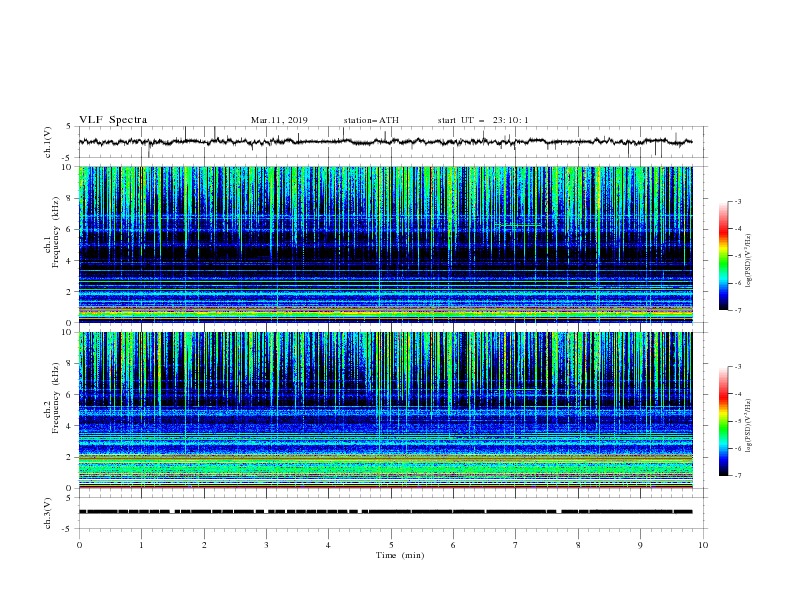Image resolution: width=792 pixels, height=612 pixels.
Task: Click the '-3' value on upper color bar
Action: point(737,201)
